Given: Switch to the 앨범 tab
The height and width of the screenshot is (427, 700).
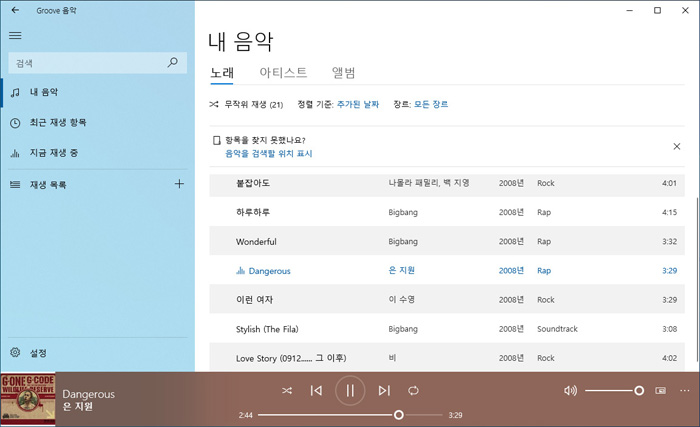Looking at the screenshot, I should (343, 73).
